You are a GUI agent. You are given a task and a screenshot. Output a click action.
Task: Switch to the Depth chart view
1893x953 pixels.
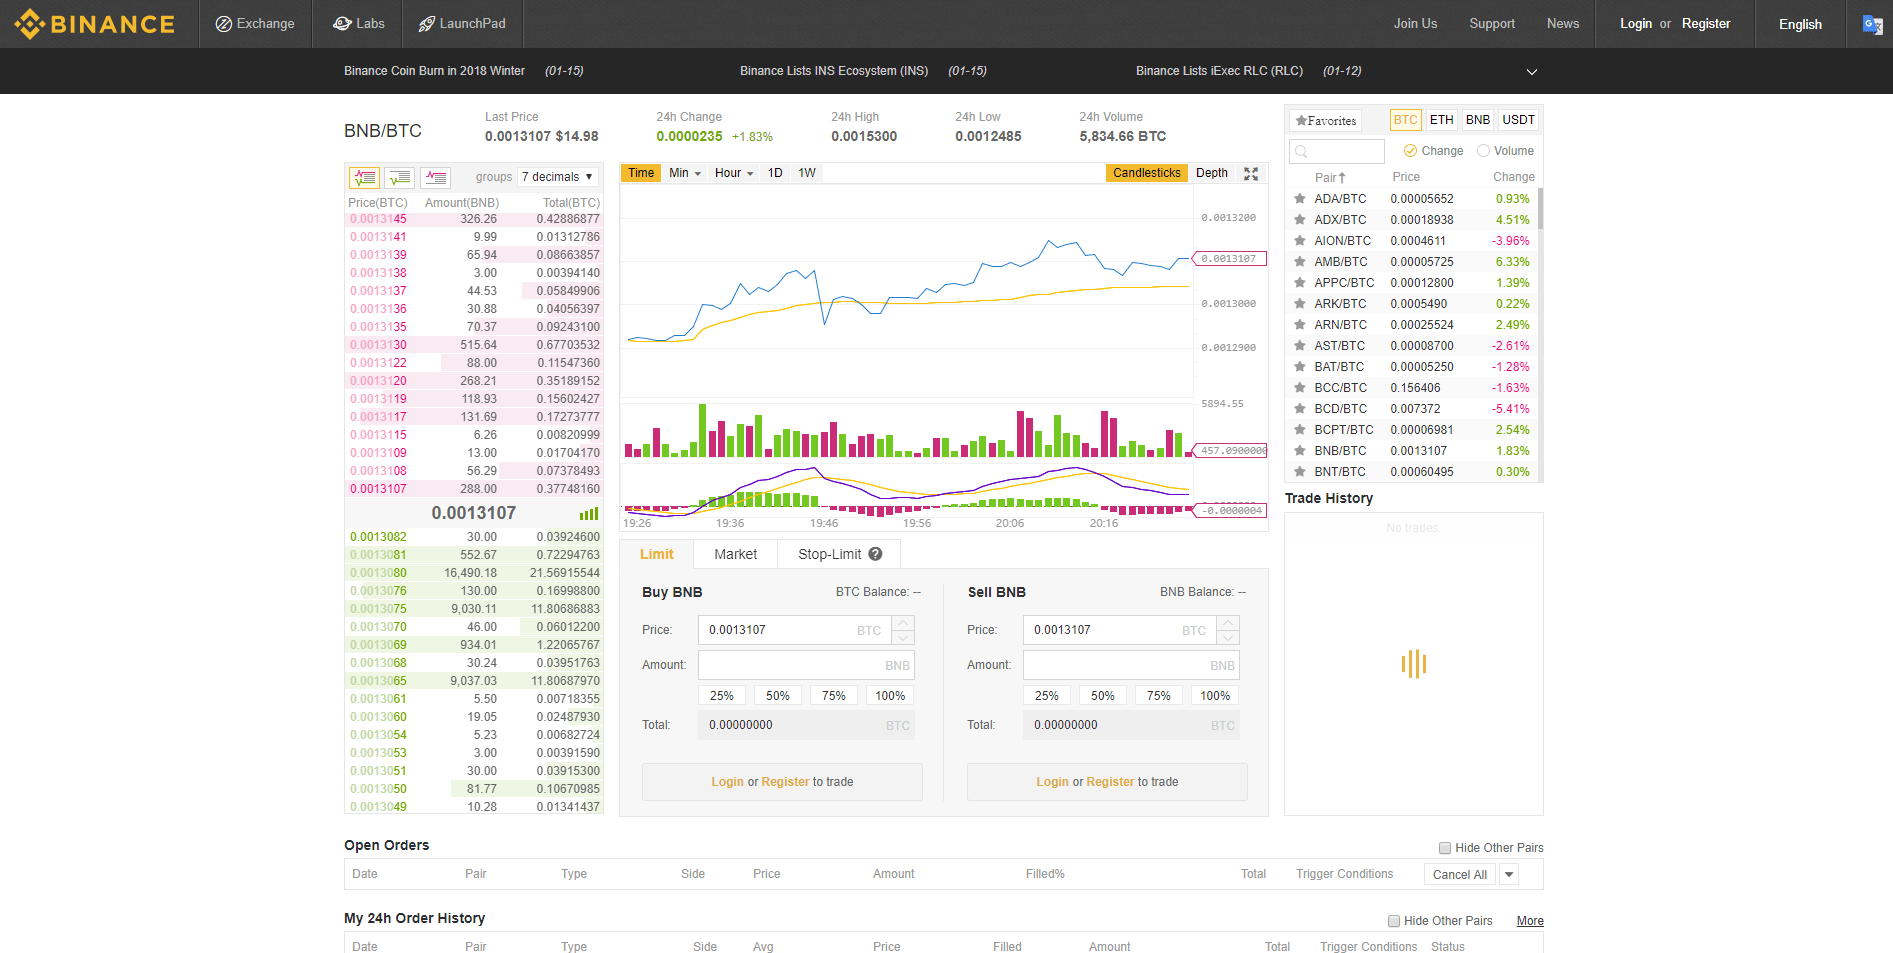[x=1211, y=172]
